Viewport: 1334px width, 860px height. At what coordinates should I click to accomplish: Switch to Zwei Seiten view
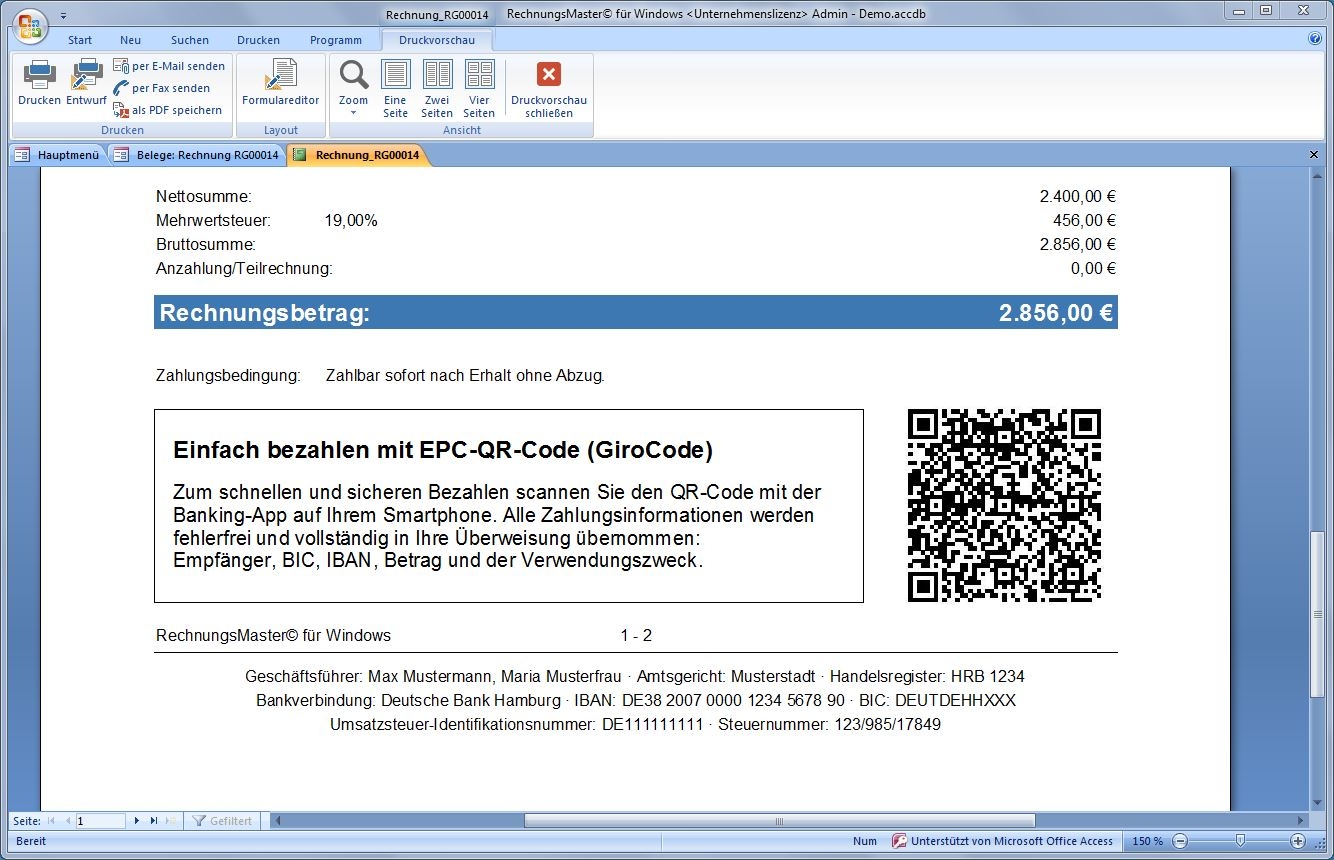tap(437, 88)
